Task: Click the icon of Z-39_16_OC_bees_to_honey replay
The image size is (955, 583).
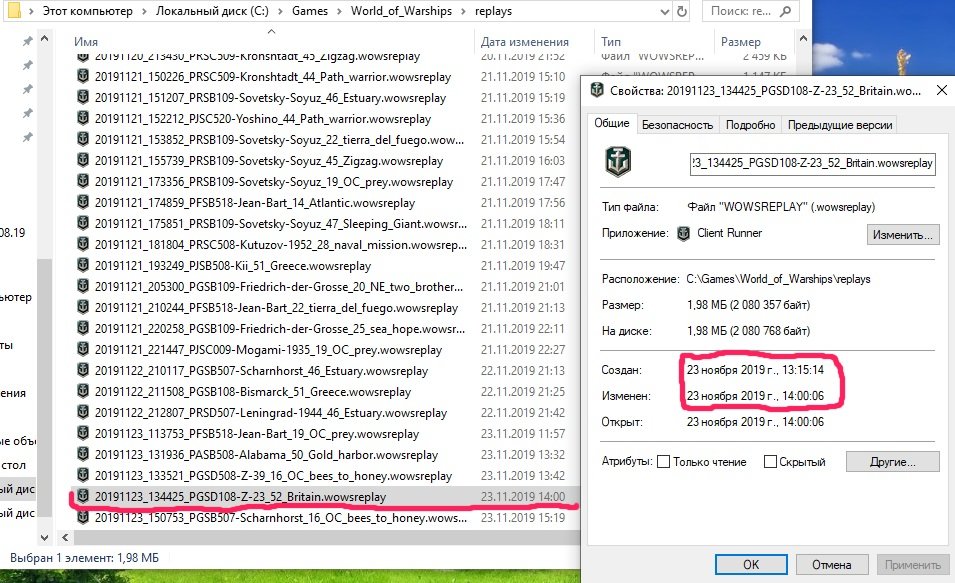Action: 83,475
